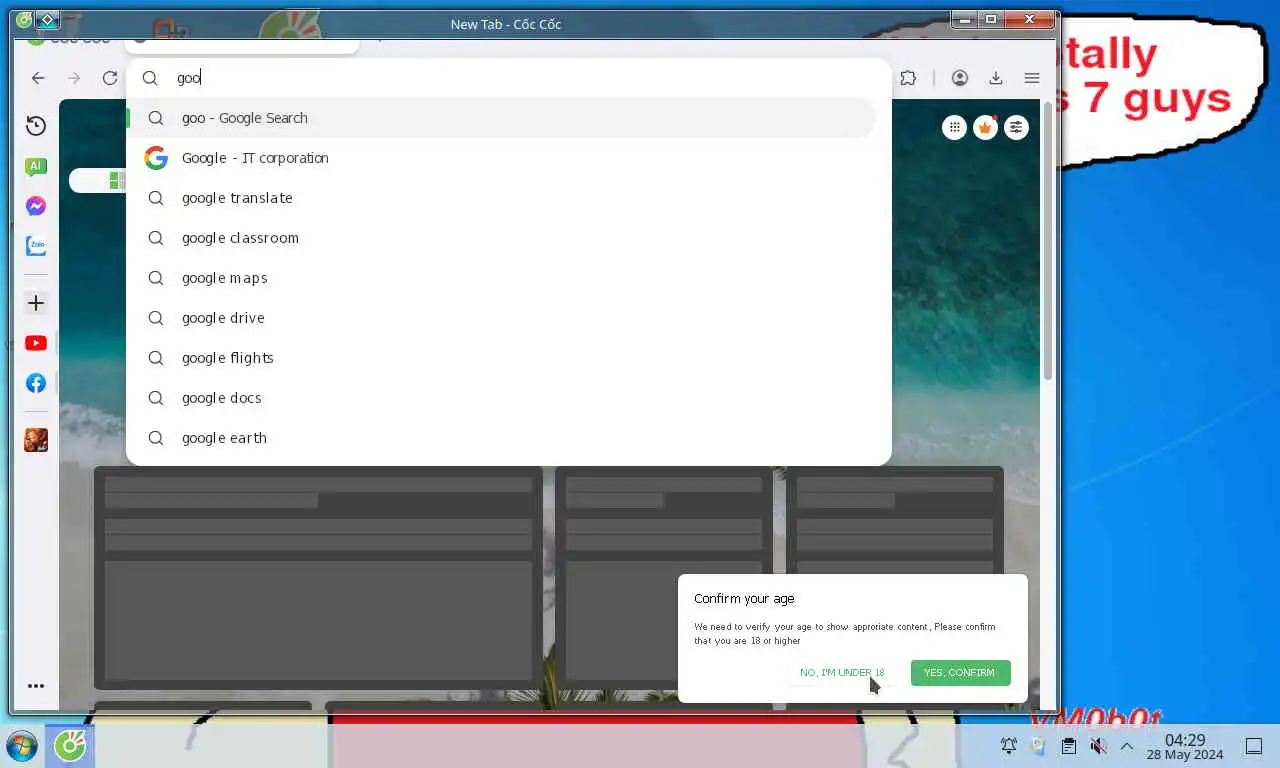Pick 'google flights' suggestion
The height and width of the screenshot is (768, 1280).
tap(501, 358)
